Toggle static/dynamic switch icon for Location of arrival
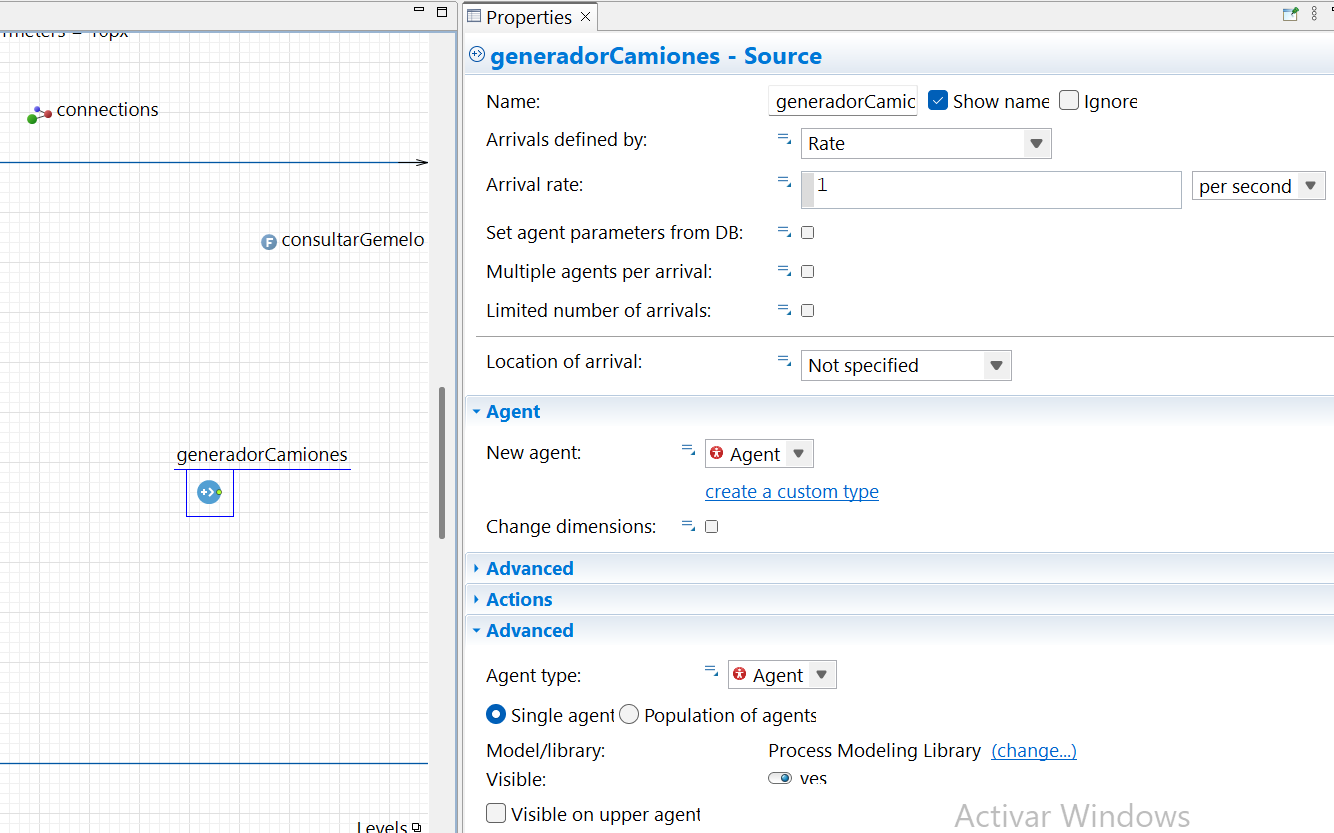 (785, 361)
